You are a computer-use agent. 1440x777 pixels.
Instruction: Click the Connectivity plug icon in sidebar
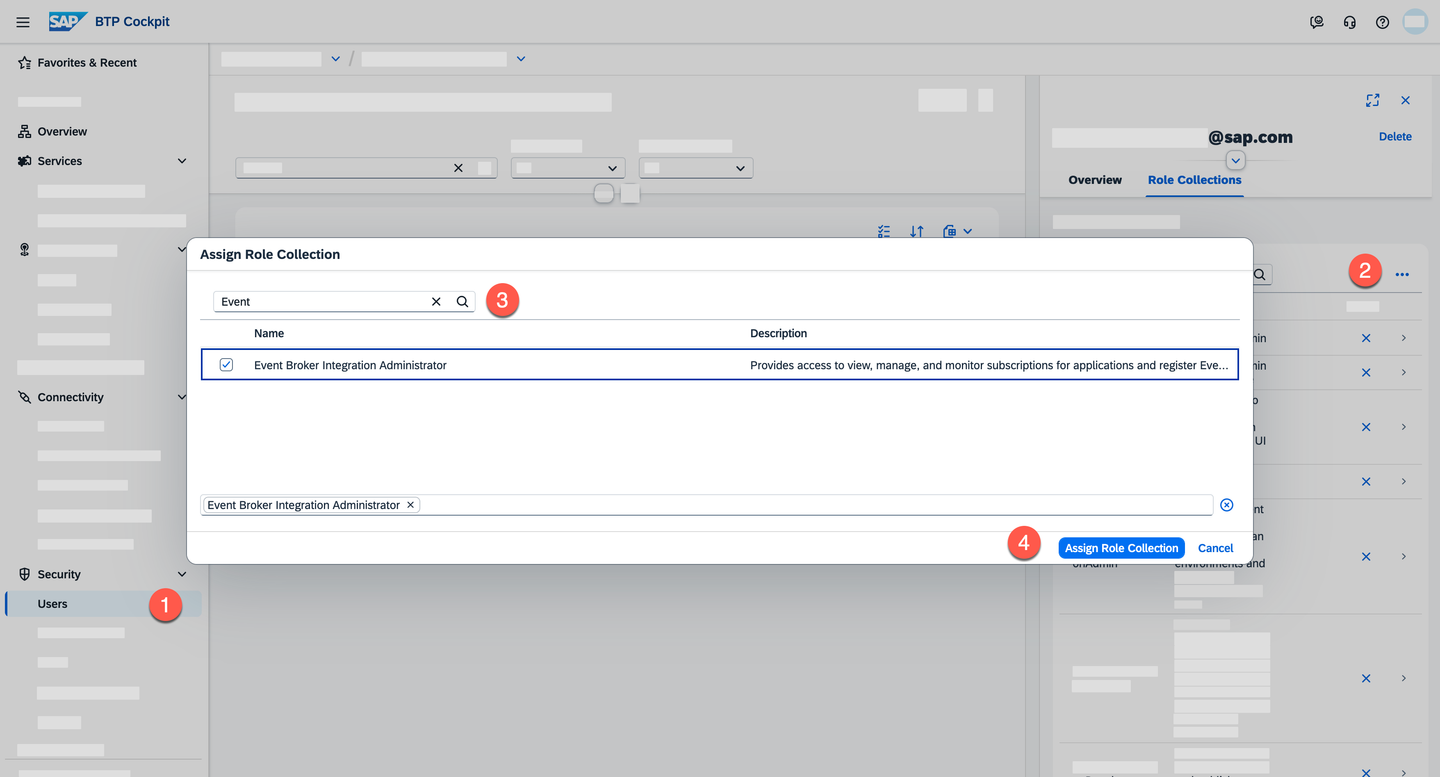pos(25,397)
